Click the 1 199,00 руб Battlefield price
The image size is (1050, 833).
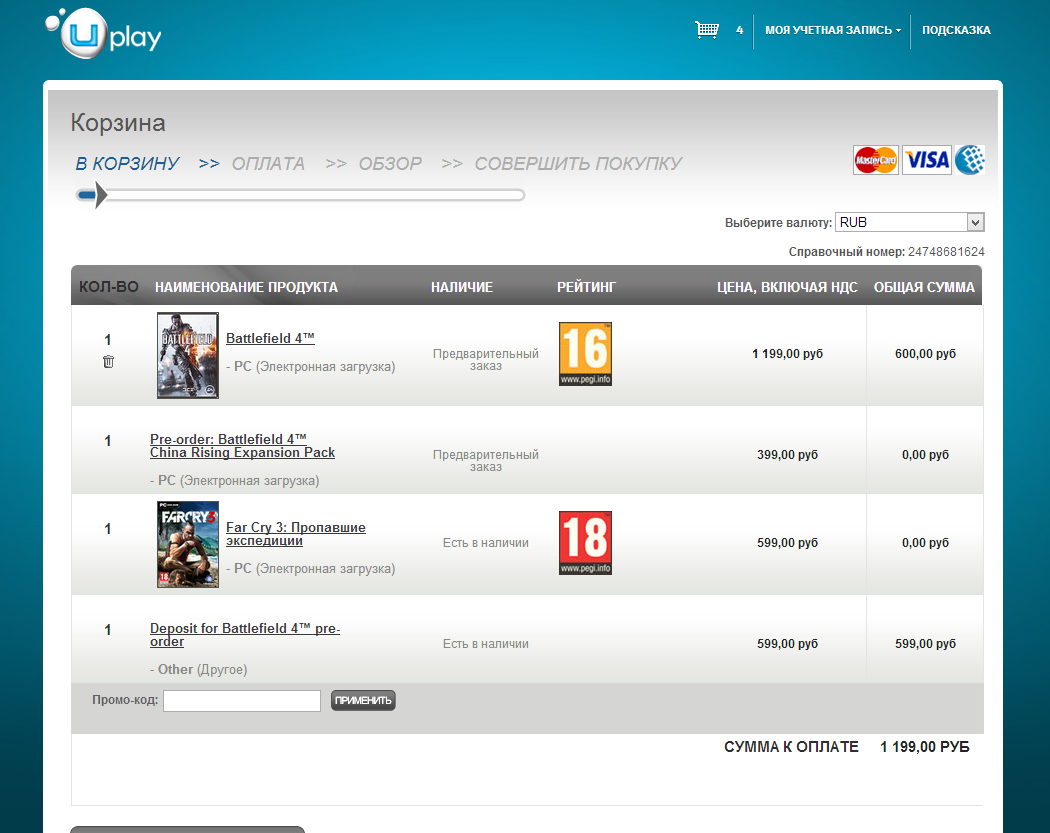click(x=788, y=354)
